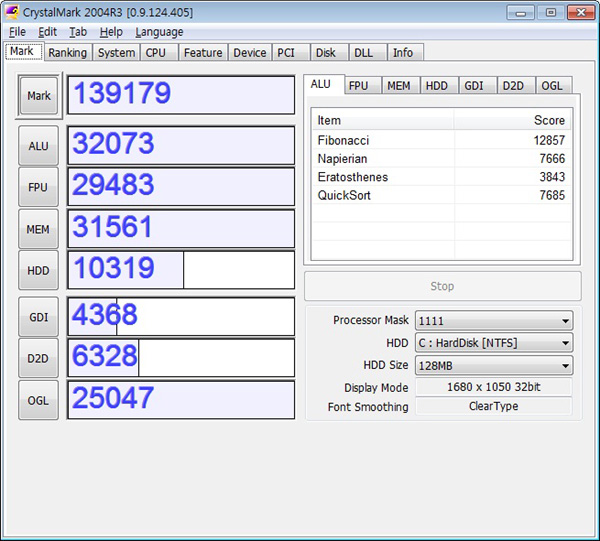
Task: Click the Item column header
Action: coord(383,120)
